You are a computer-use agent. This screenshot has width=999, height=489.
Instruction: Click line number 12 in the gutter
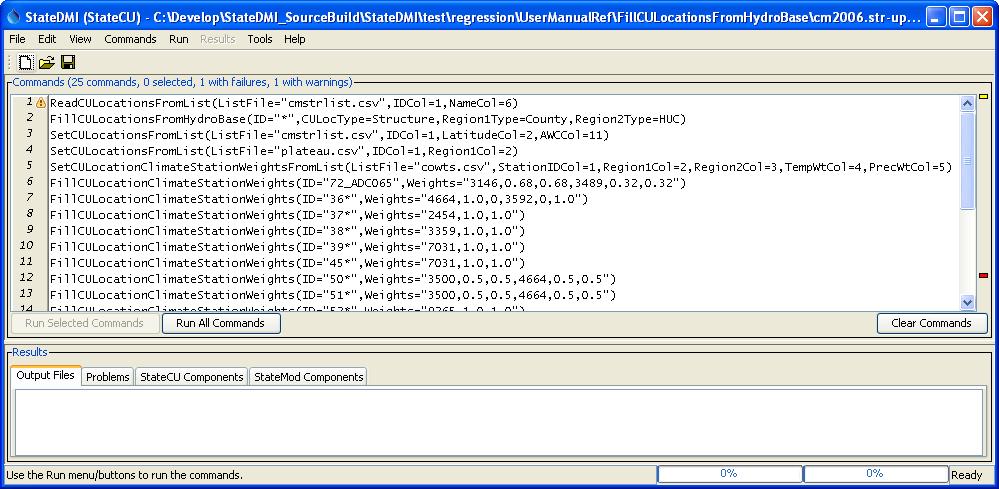point(27,277)
